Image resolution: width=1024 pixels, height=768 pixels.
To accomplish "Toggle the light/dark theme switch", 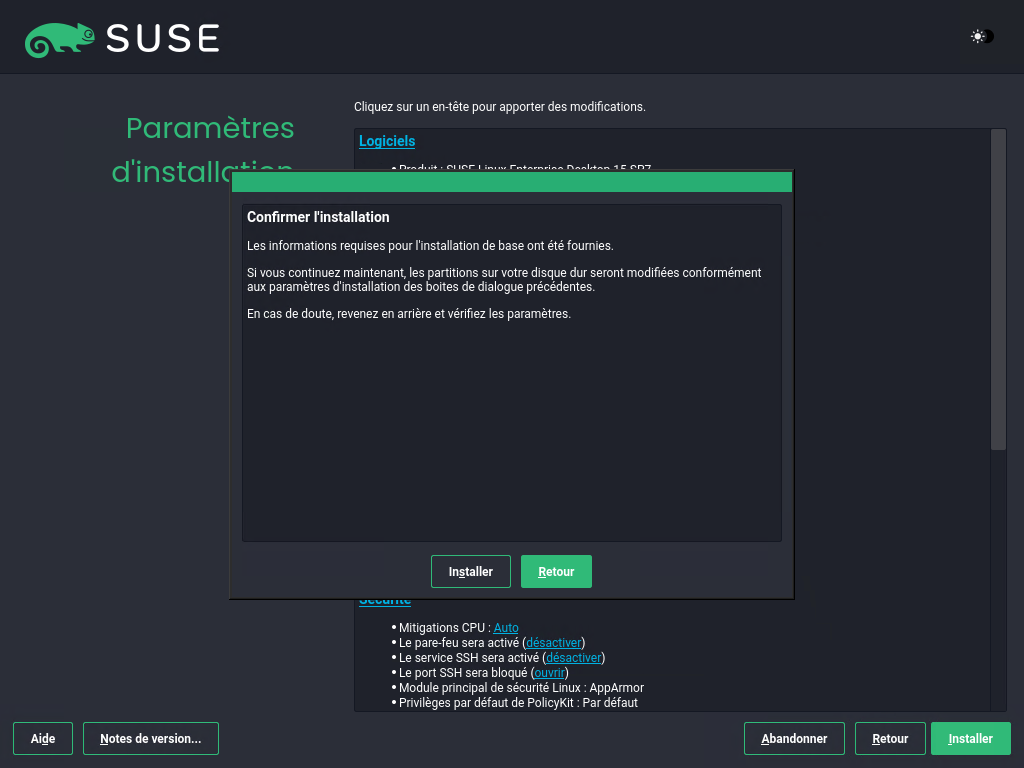I will click(981, 37).
